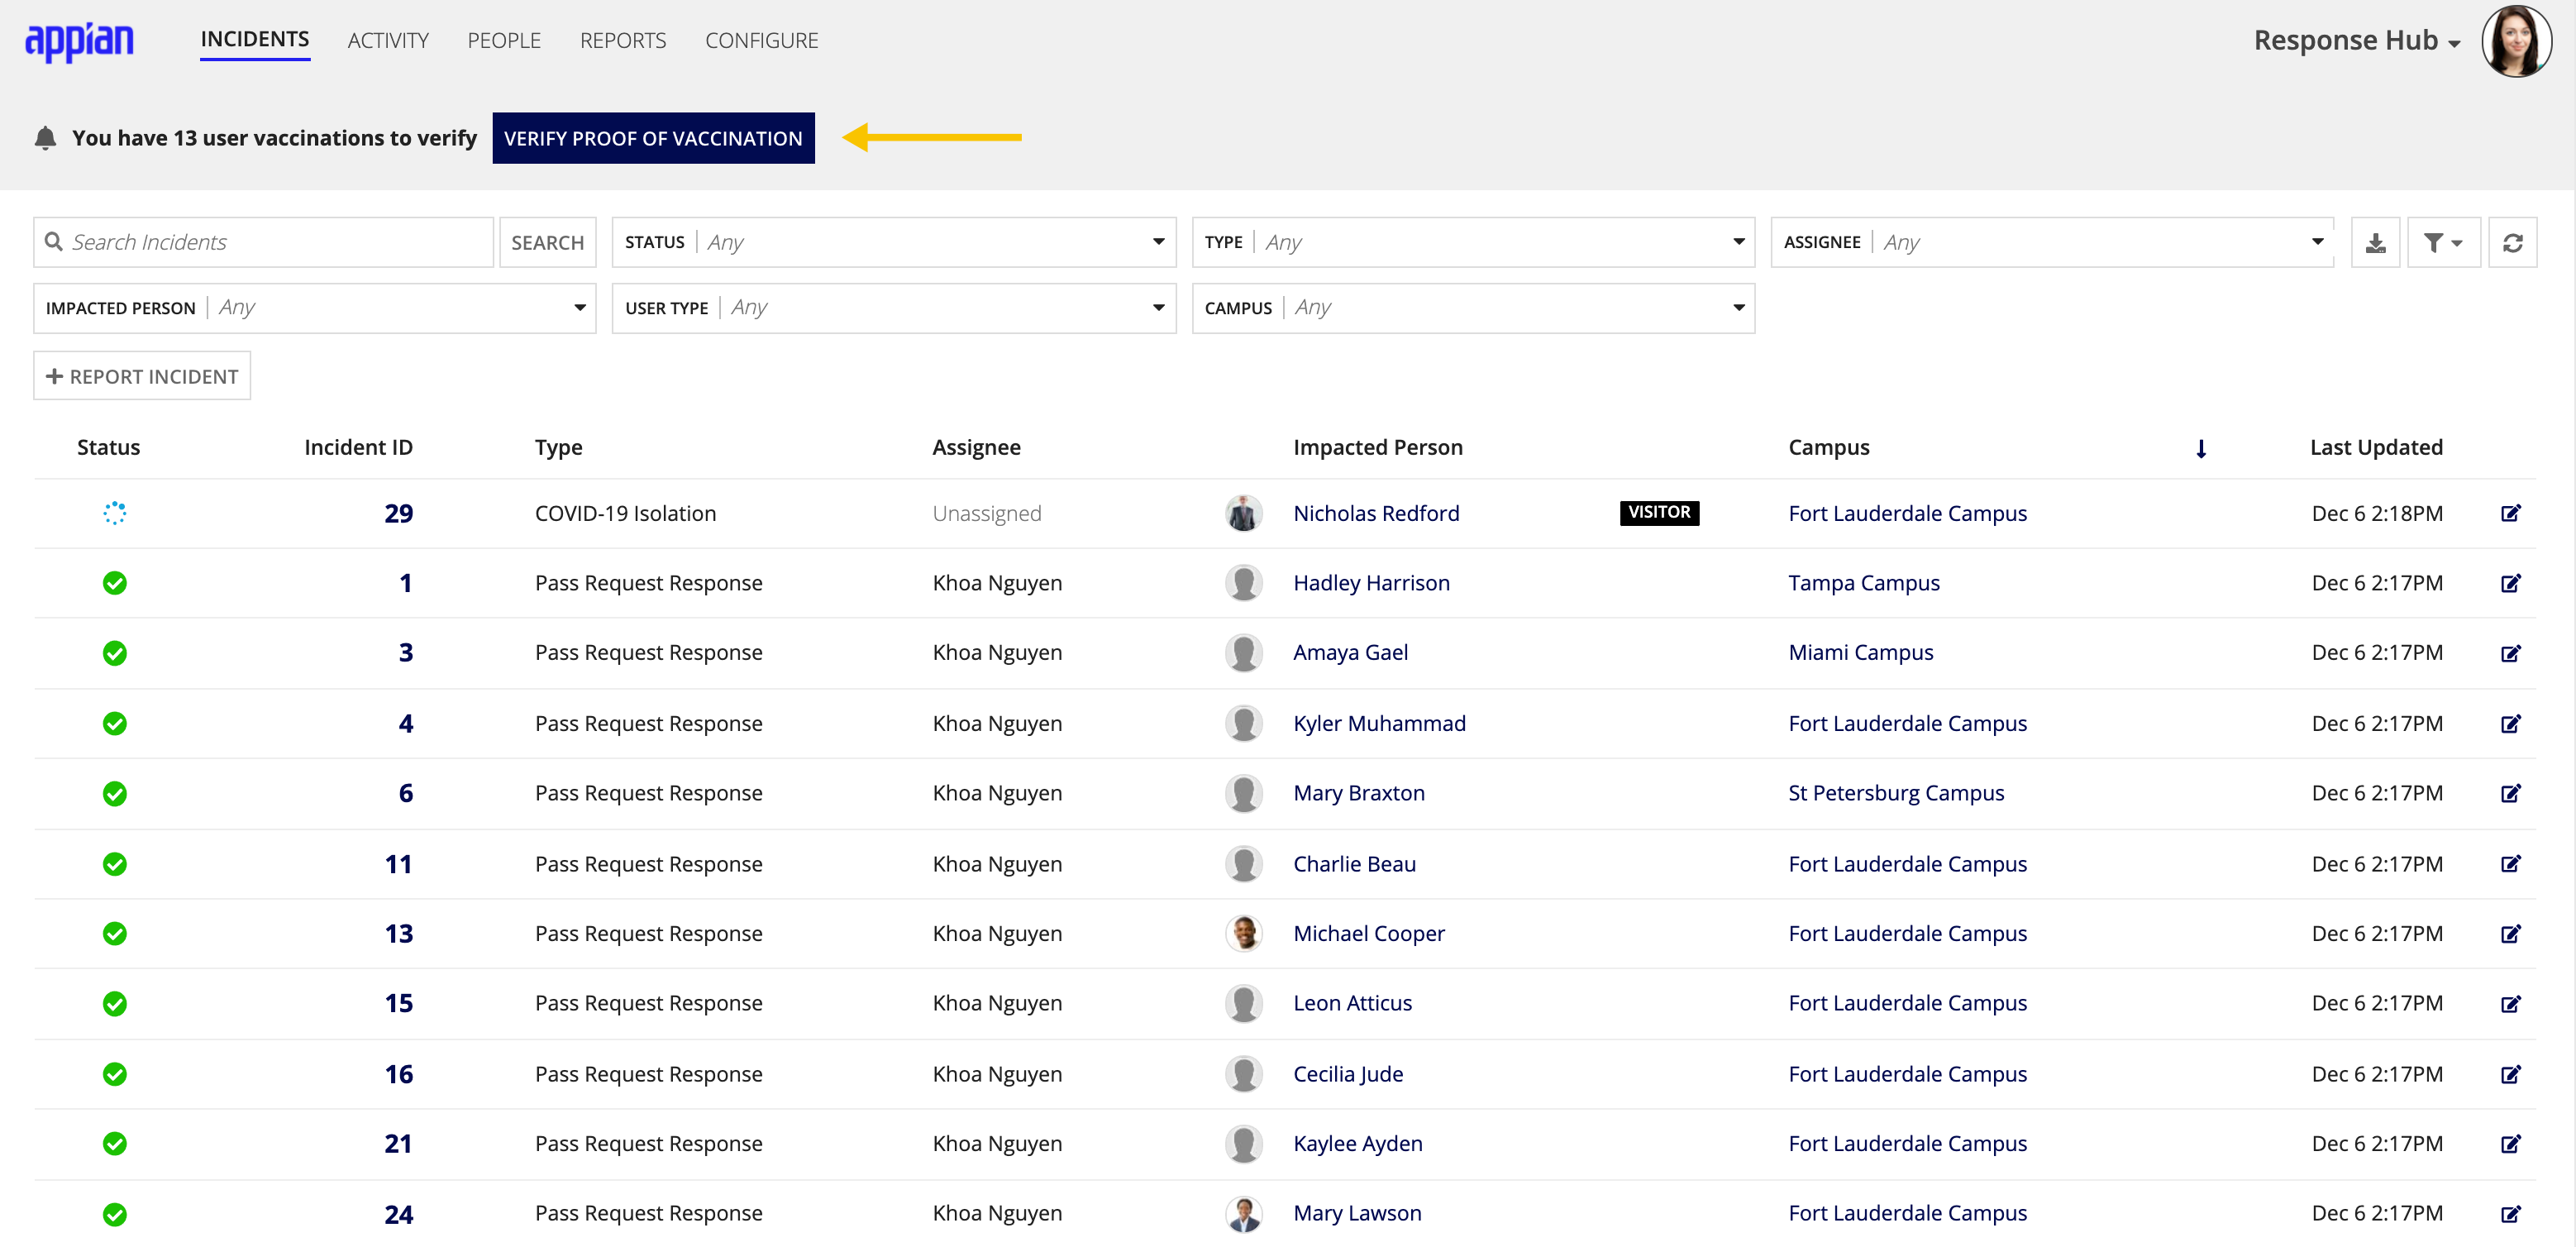
Task: Click edit icon for Hadley Harrison row
Action: point(2510,583)
